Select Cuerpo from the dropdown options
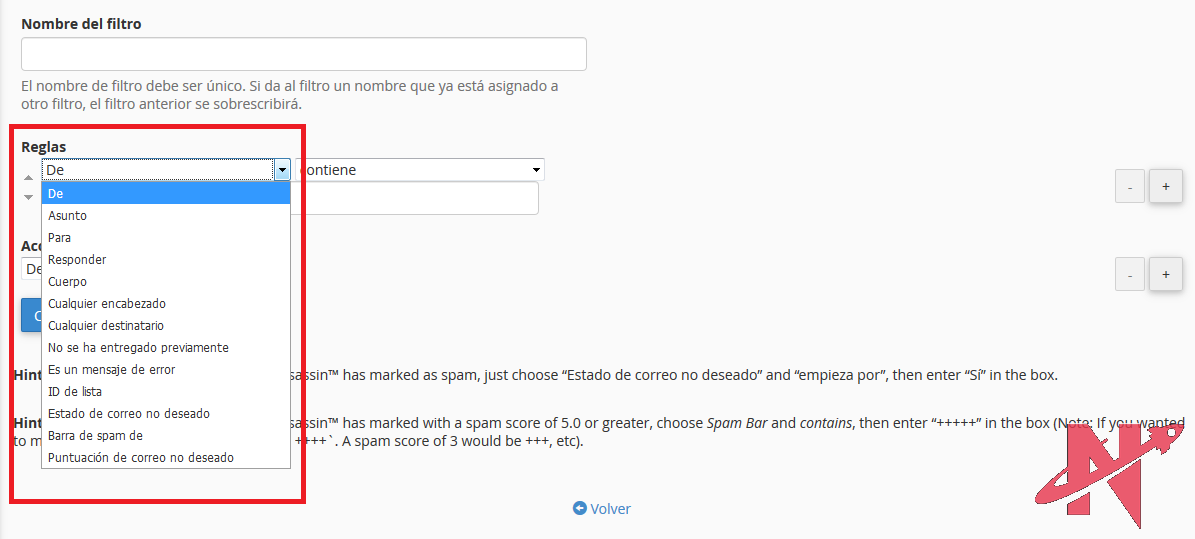 67,282
